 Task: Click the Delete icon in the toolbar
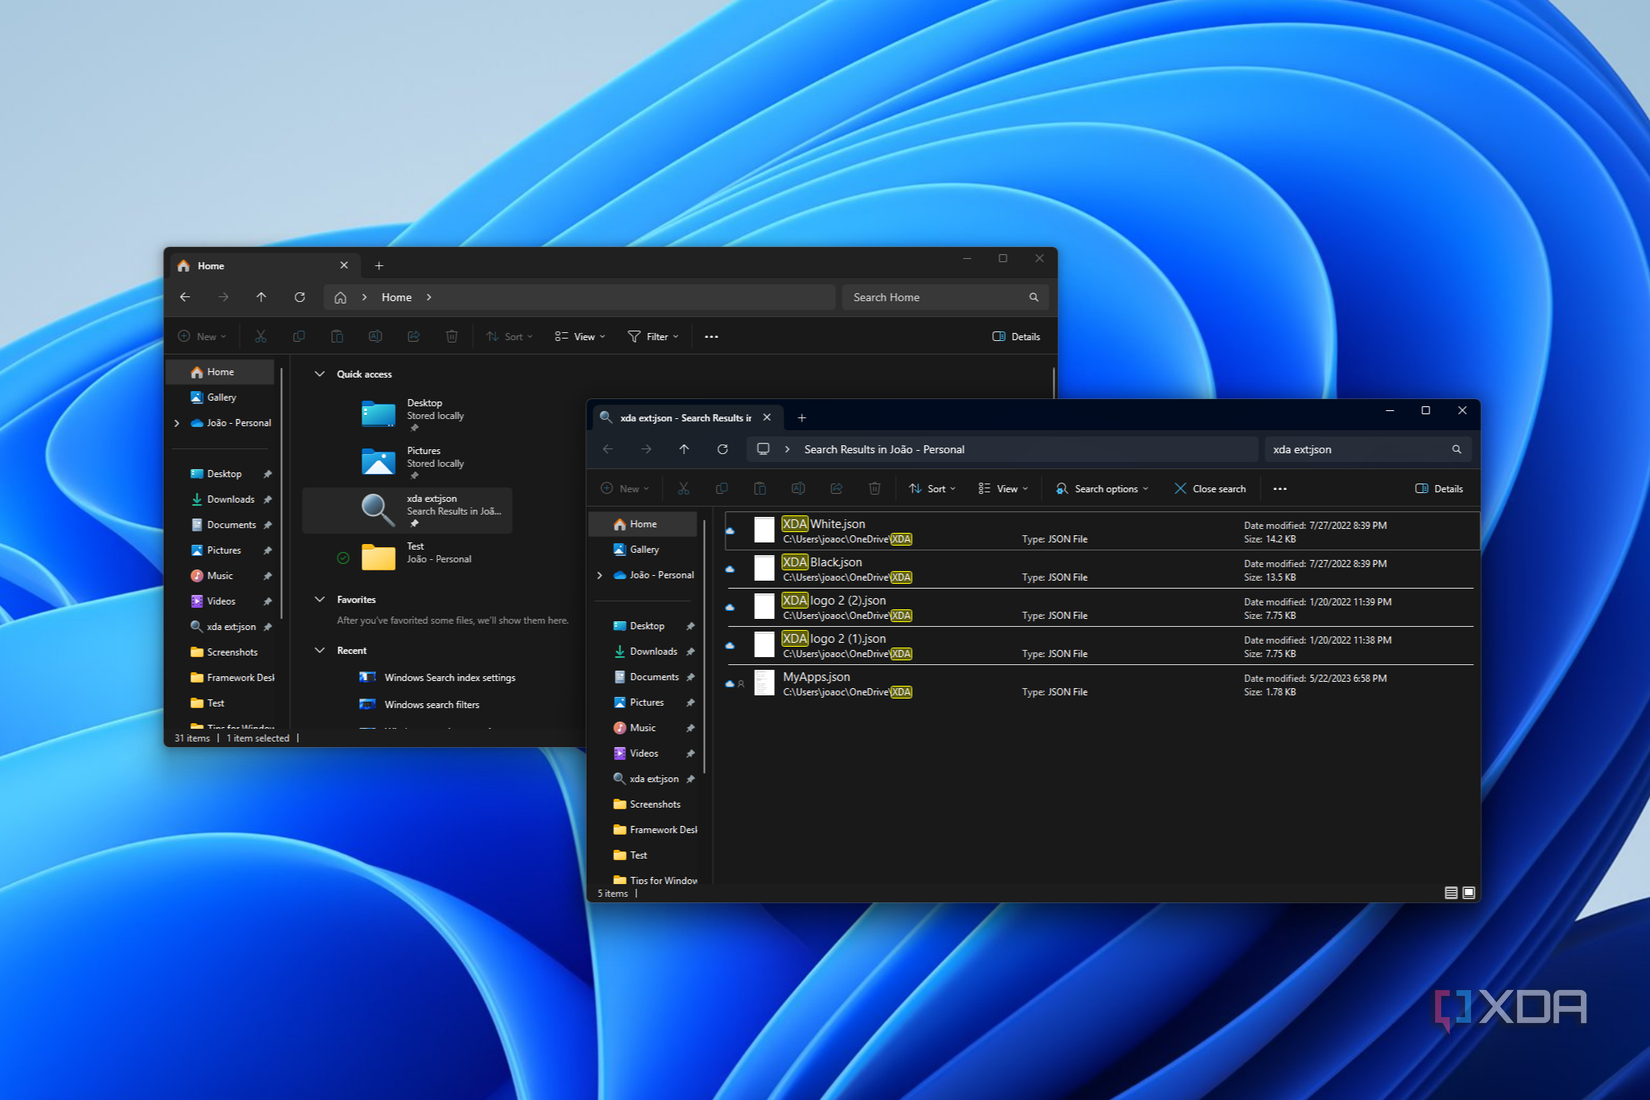point(874,488)
